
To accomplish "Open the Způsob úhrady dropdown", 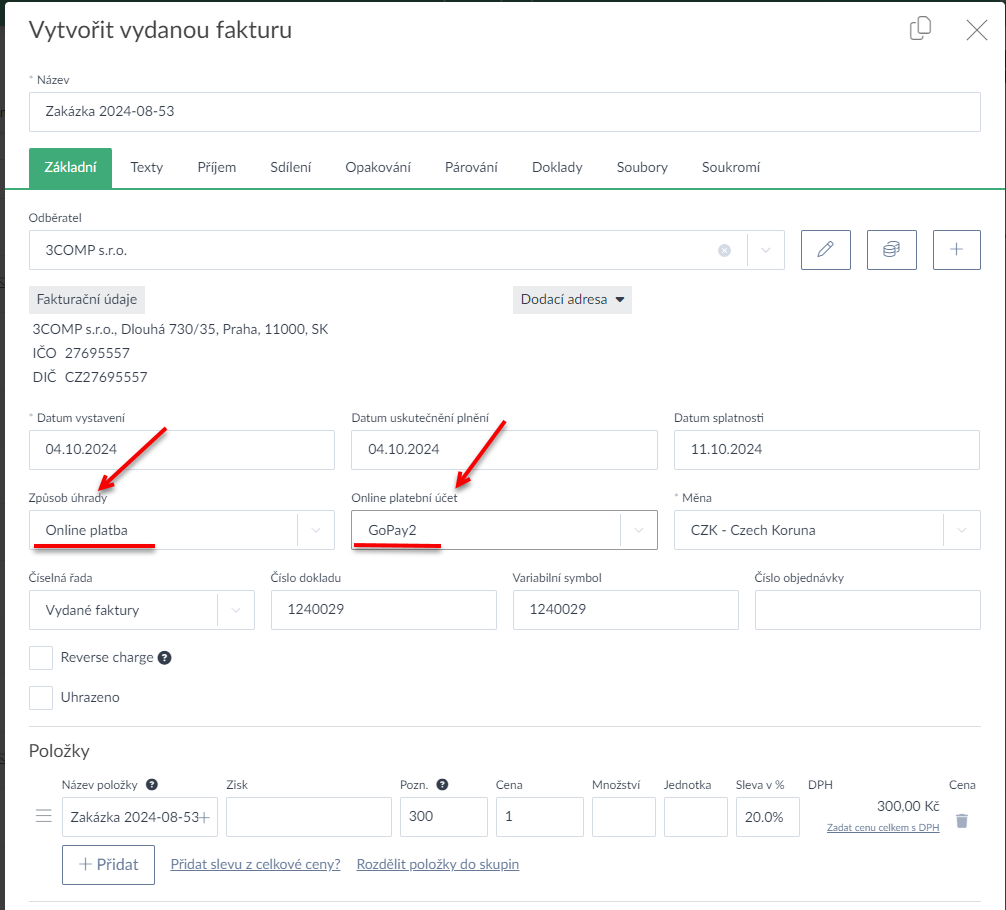I will pyautogui.click(x=316, y=530).
